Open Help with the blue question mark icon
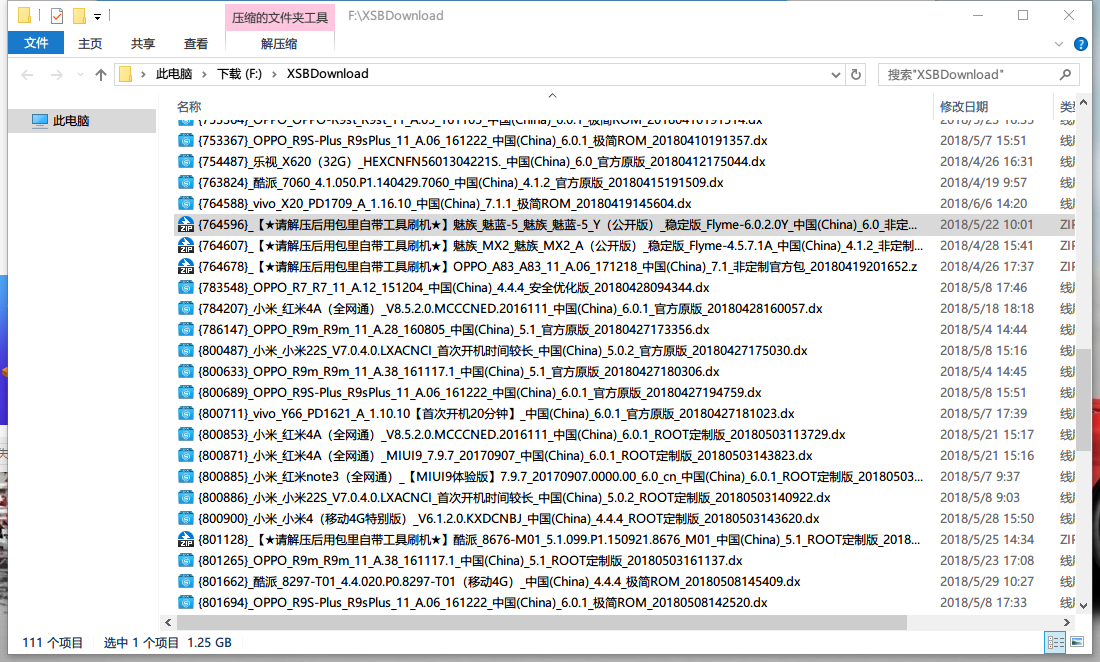This screenshot has height=662, width=1100. [1081, 44]
